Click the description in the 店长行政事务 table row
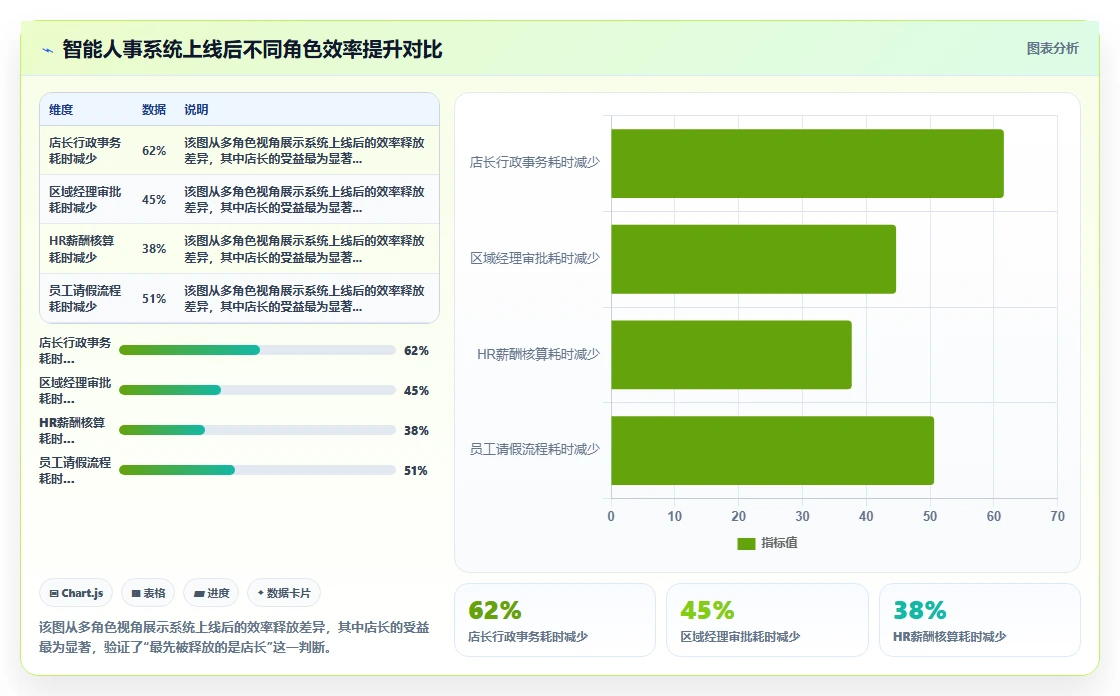Screen dimensions: 1120x696 click(304, 151)
